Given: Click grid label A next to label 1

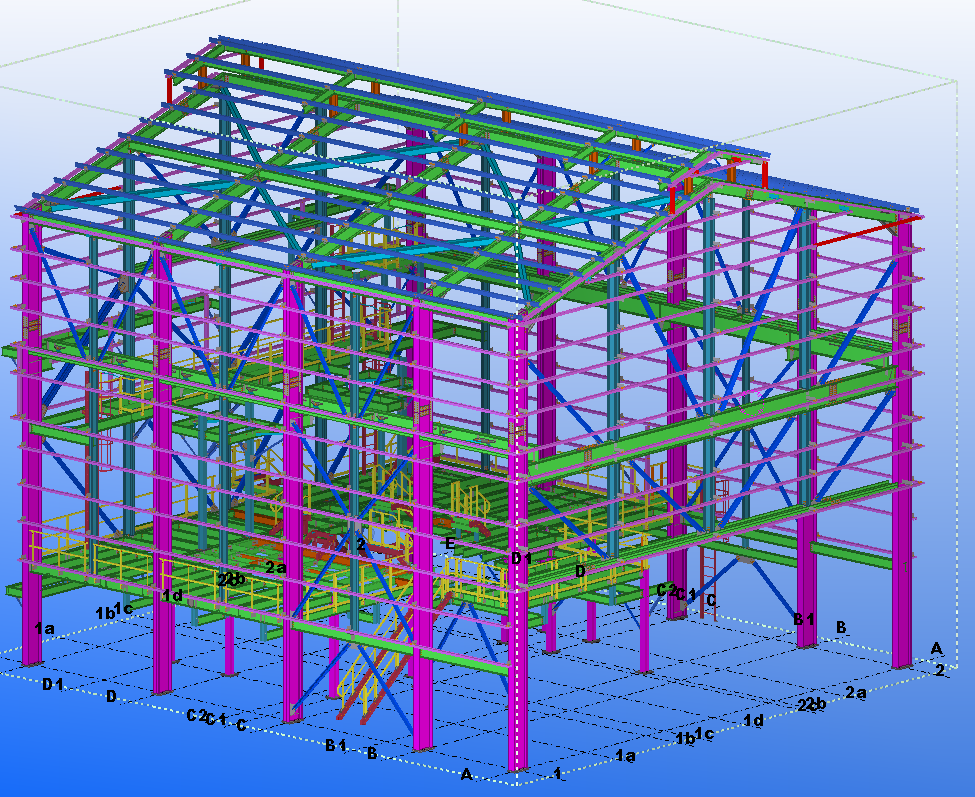Looking at the screenshot, I should tap(466, 773).
